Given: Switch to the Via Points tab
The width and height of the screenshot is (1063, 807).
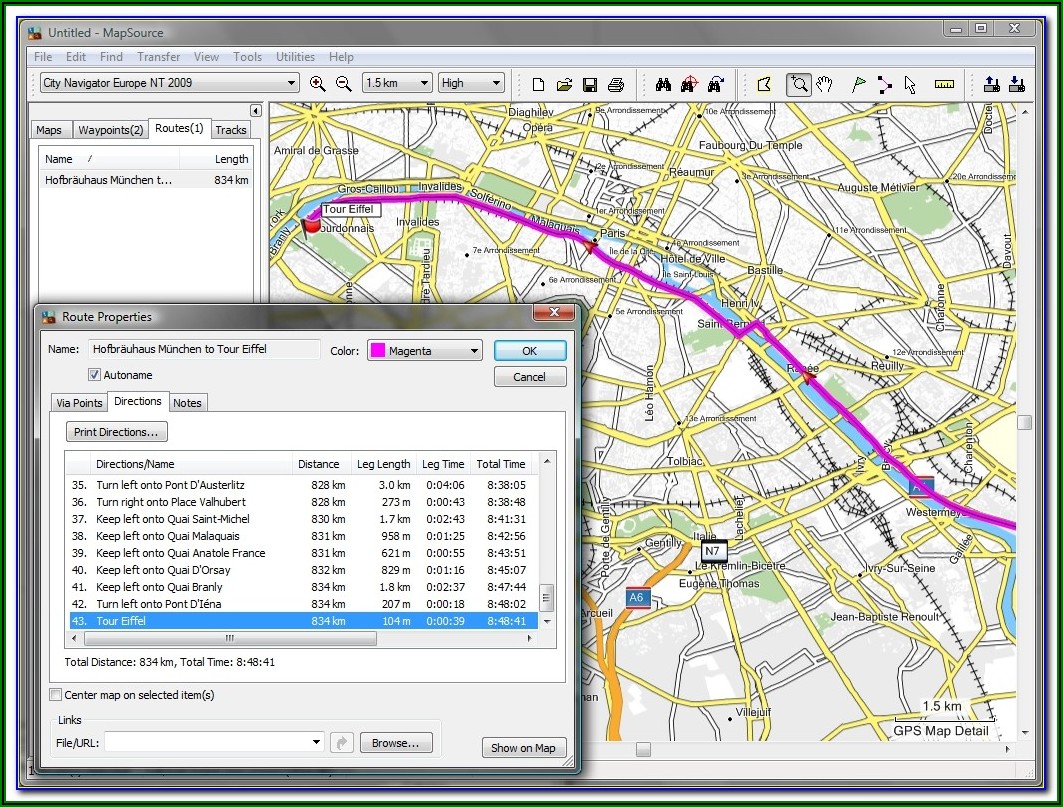Looking at the screenshot, I should point(79,403).
